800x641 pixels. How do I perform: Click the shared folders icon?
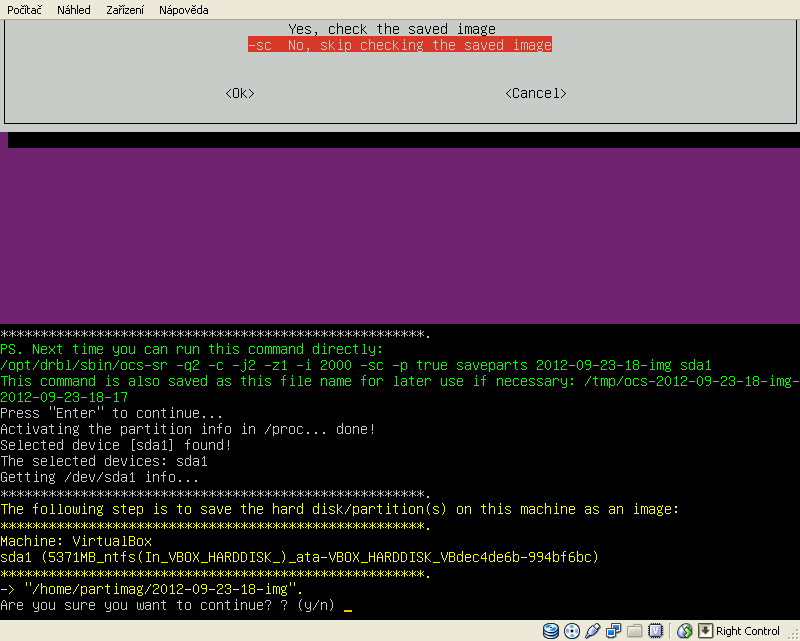(634, 631)
